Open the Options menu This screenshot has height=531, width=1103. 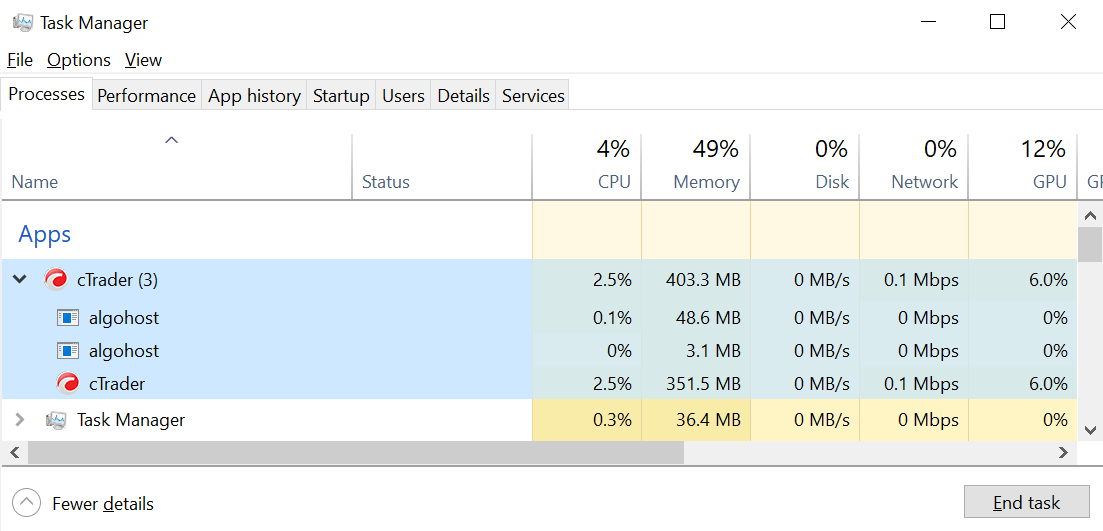[79, 60]
